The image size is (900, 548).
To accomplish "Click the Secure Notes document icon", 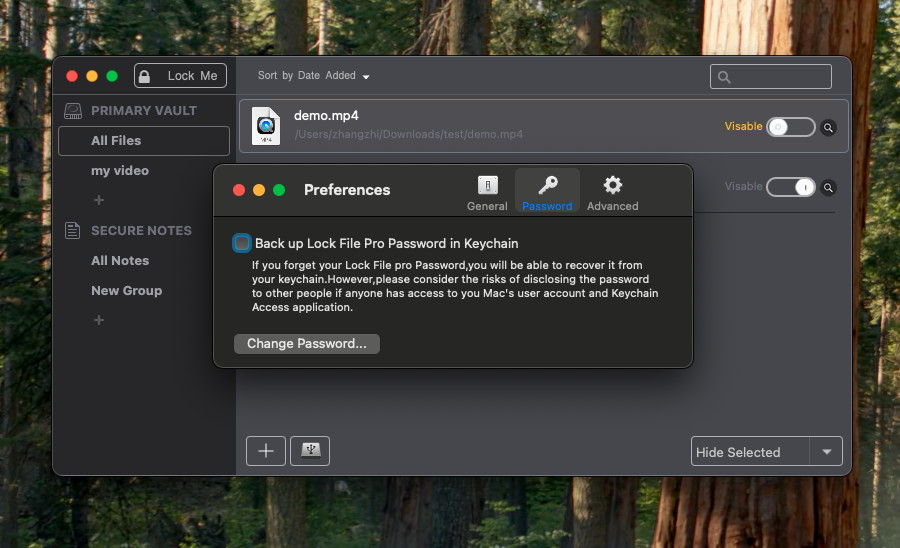I will (72, 231).
